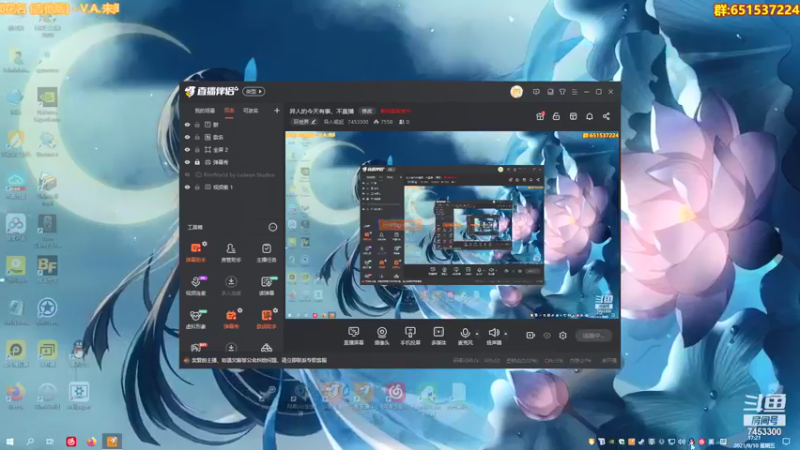
Task: Open the Firefox desktop shortcut
Action: [16, 396]
